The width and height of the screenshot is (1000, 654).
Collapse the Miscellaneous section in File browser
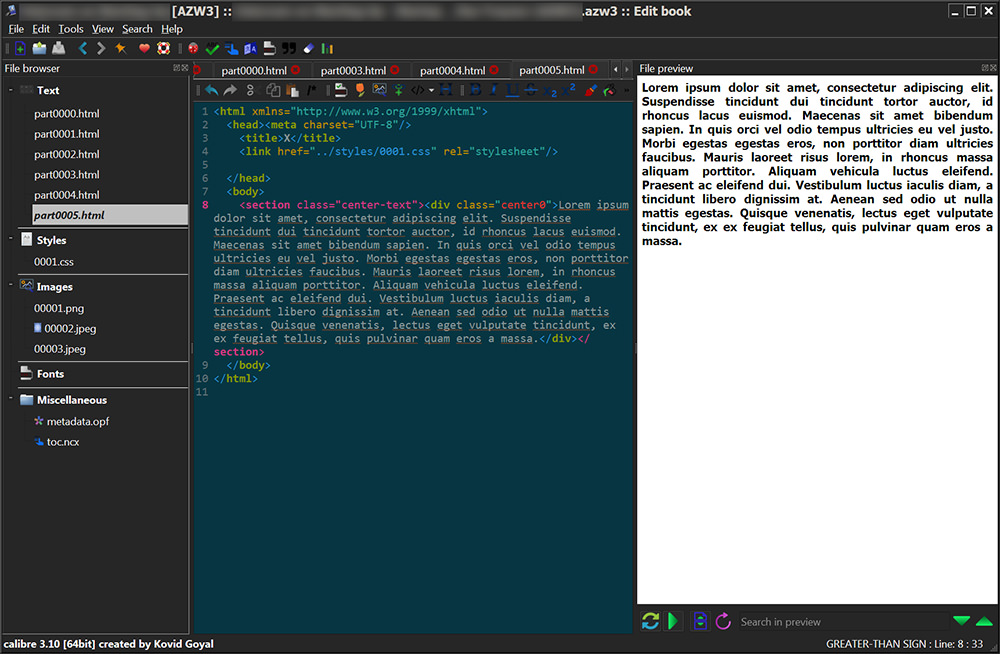point(10,400)
